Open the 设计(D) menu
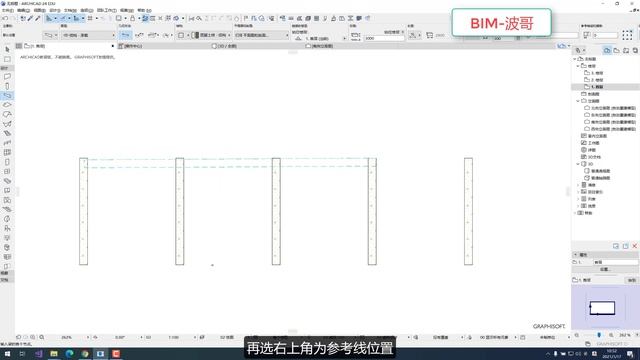The height and width of the screenshot is (360, 640). [x=55, y=10]
